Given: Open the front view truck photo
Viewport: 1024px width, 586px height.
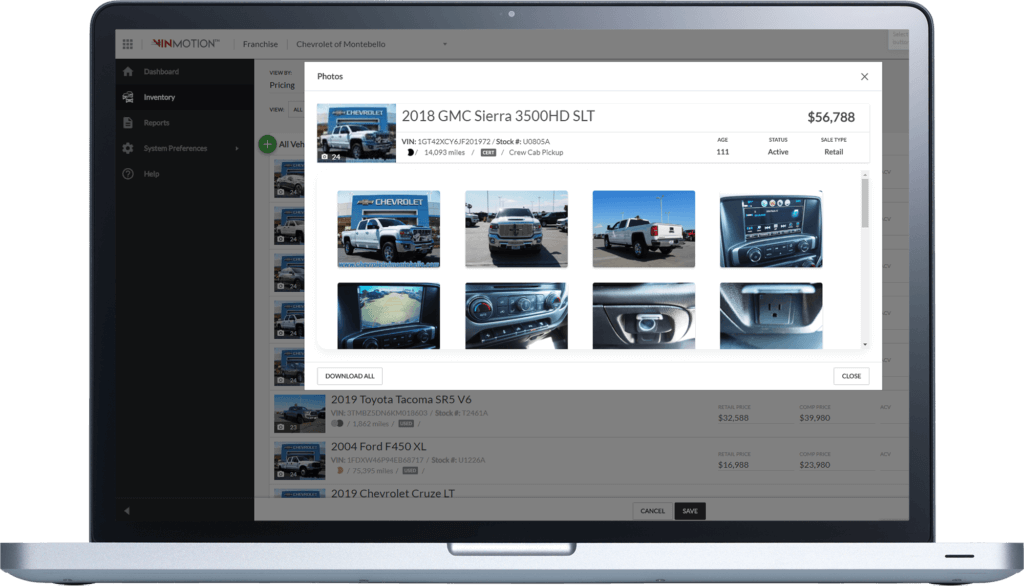Looking at the screenshot, I should point(516,229).
